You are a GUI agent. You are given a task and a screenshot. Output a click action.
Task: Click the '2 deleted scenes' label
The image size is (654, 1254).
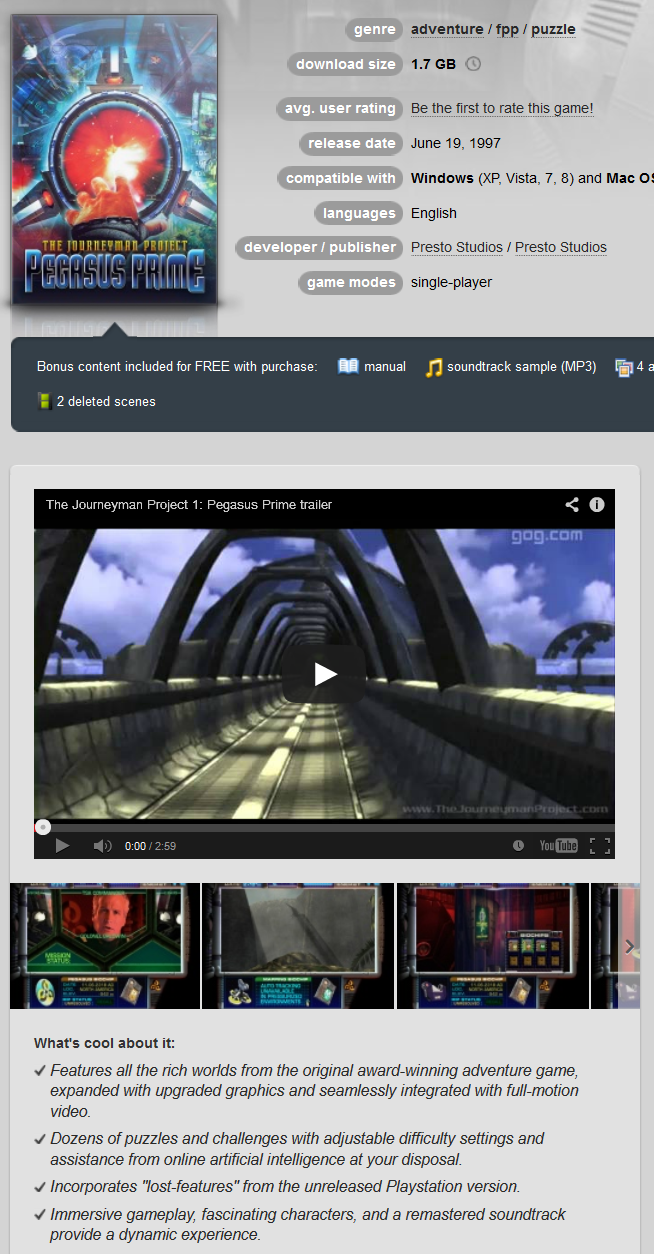[106, 401]
